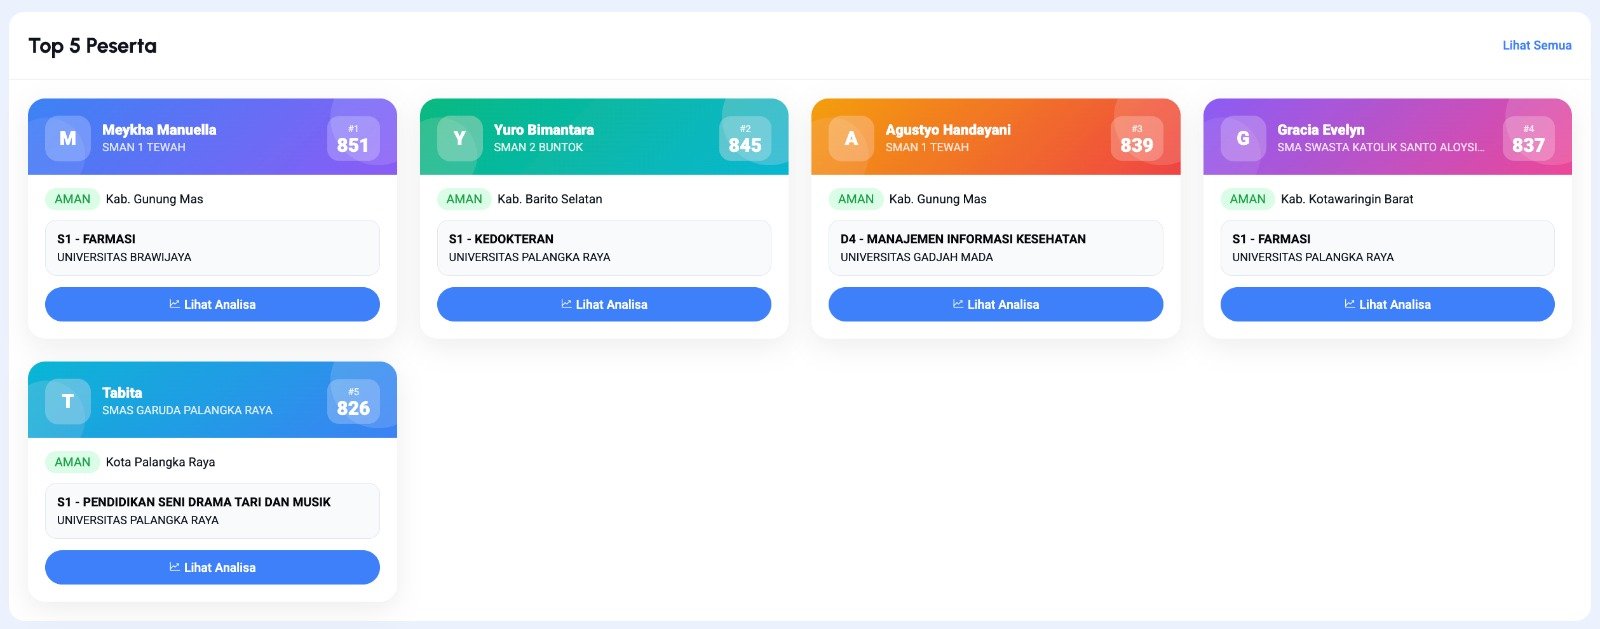
Task: Click Gracia Evelyn's G avatar icon
Action: (x=1243, y=139)
